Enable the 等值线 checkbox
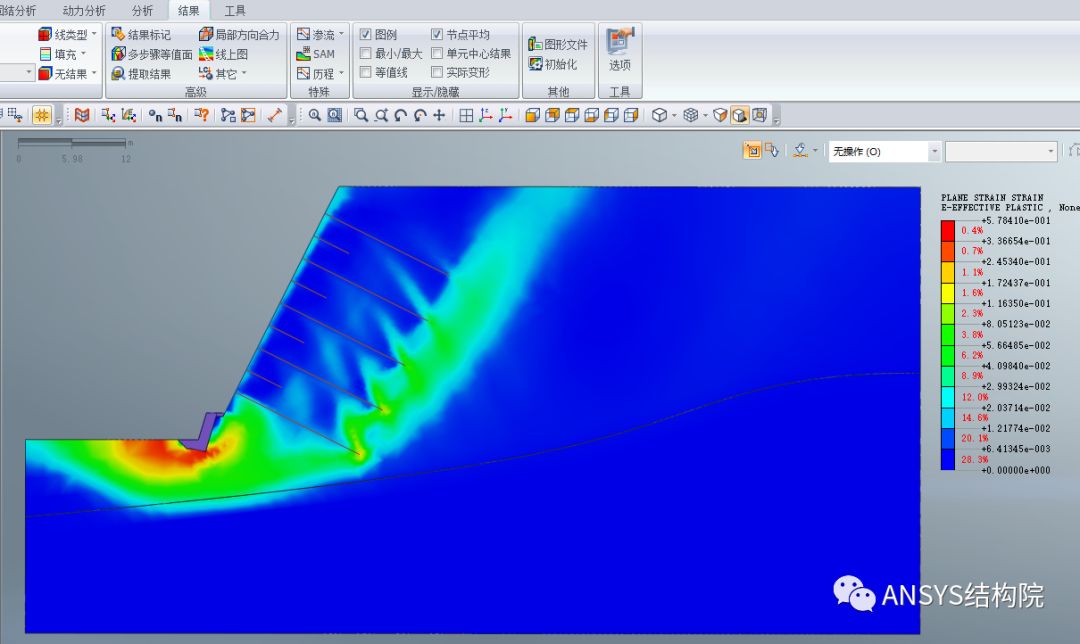 [366, 72]
